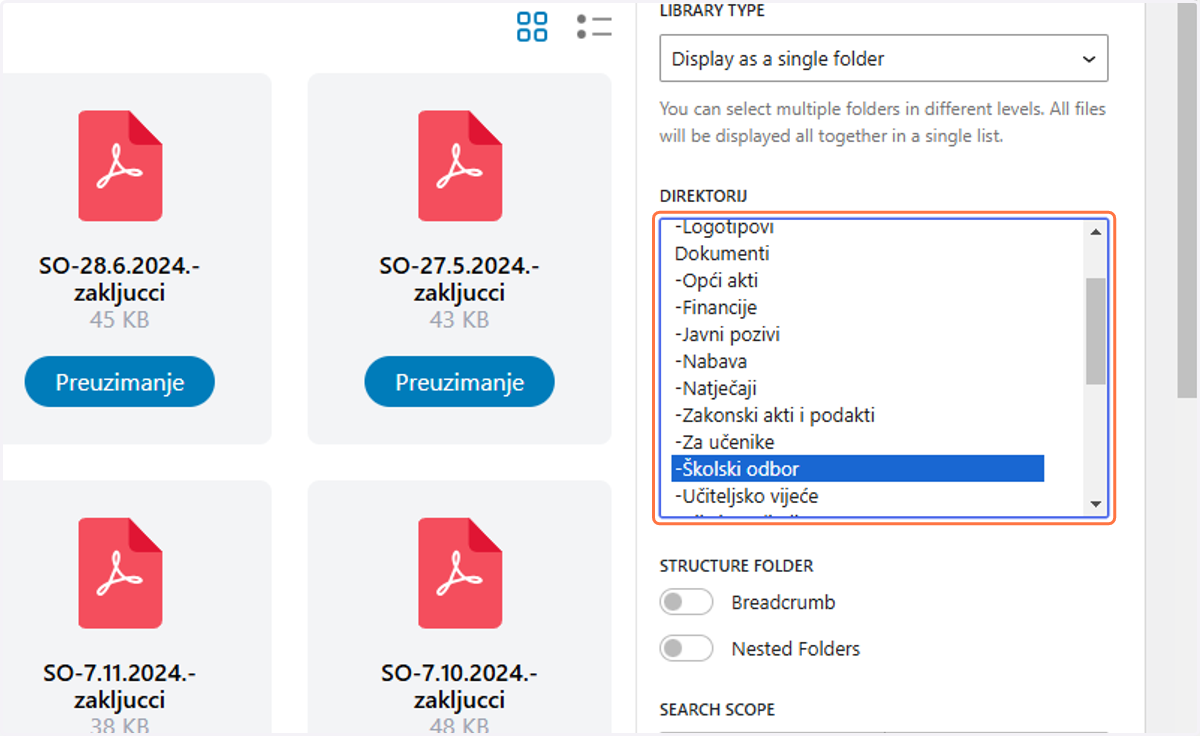Click Direktorij list scroll down arrow
This screenshot has height=736, width=1200.
tap(1095, 505)
